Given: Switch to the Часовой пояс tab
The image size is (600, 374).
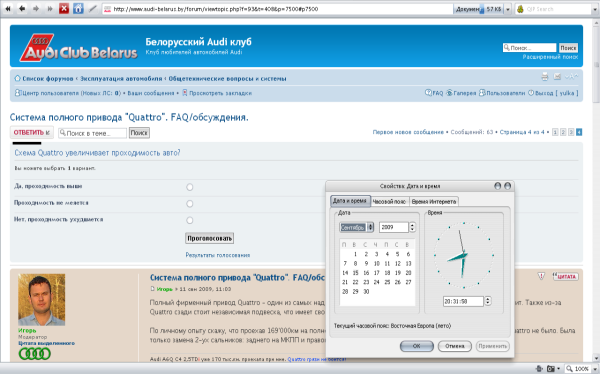Looking at the screenshot, I should pyautogui.click(x=389, y=201).
